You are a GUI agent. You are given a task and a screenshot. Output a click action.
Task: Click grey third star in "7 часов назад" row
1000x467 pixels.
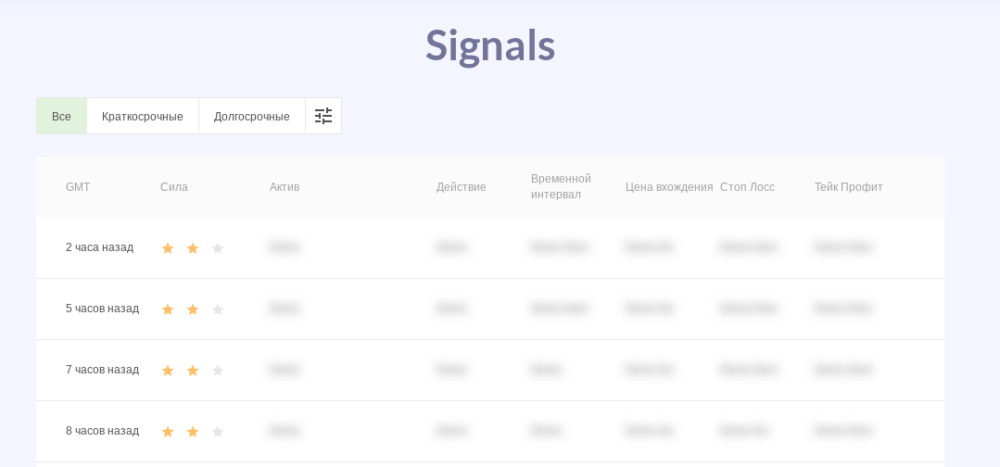point(218,370)
